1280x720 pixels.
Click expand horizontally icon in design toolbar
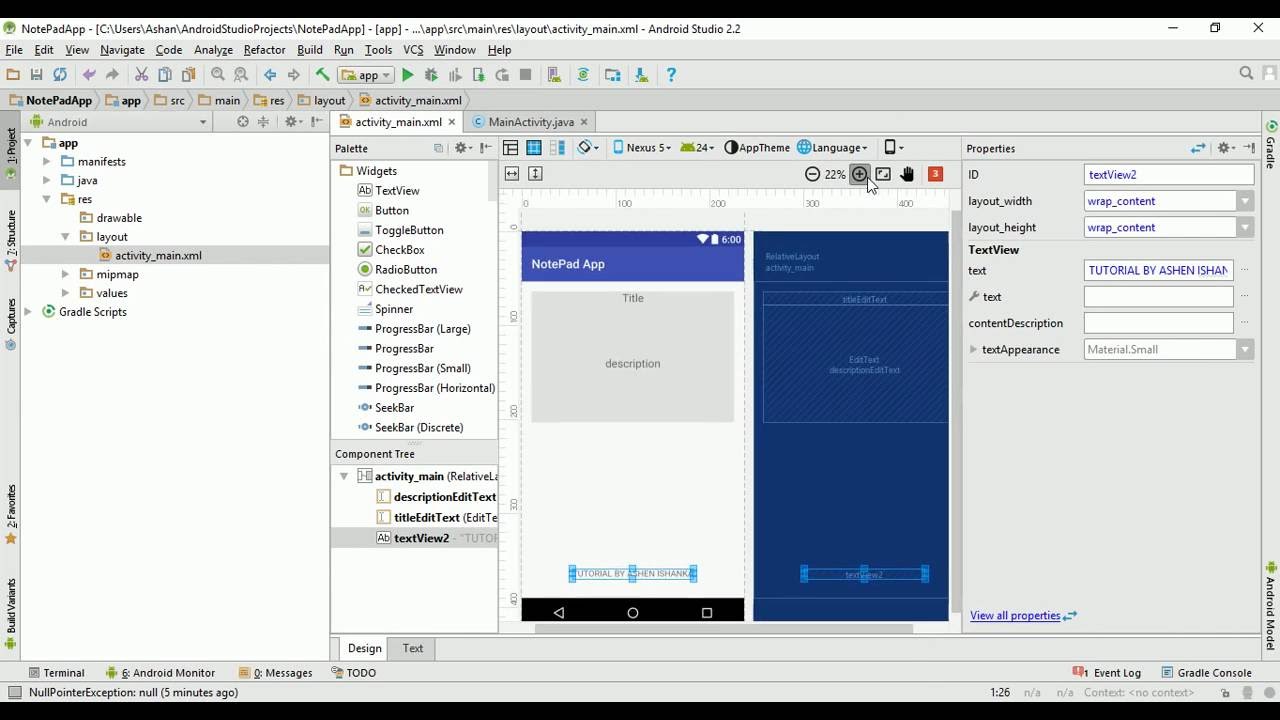click(x=511, y=174)
